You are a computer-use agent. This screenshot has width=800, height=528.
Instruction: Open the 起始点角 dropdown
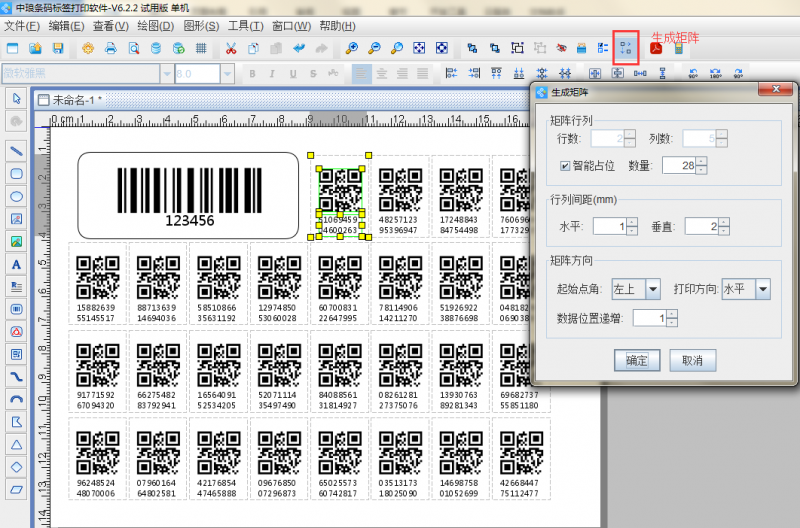click(653, 289)
